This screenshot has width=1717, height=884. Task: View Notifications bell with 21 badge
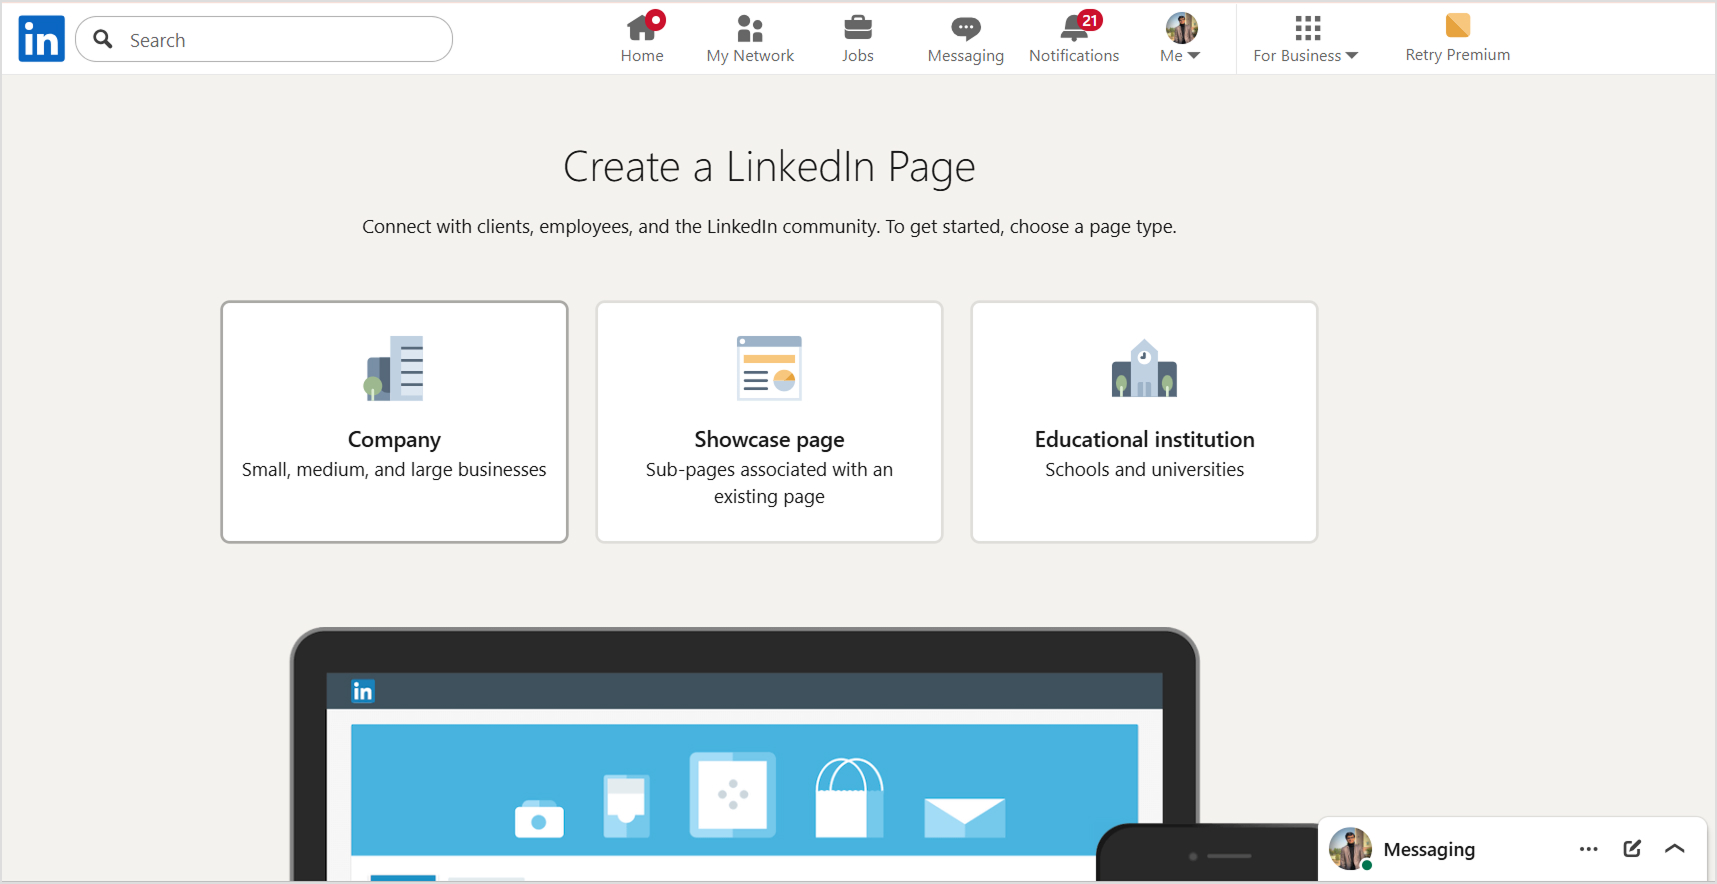[1078, 26]
